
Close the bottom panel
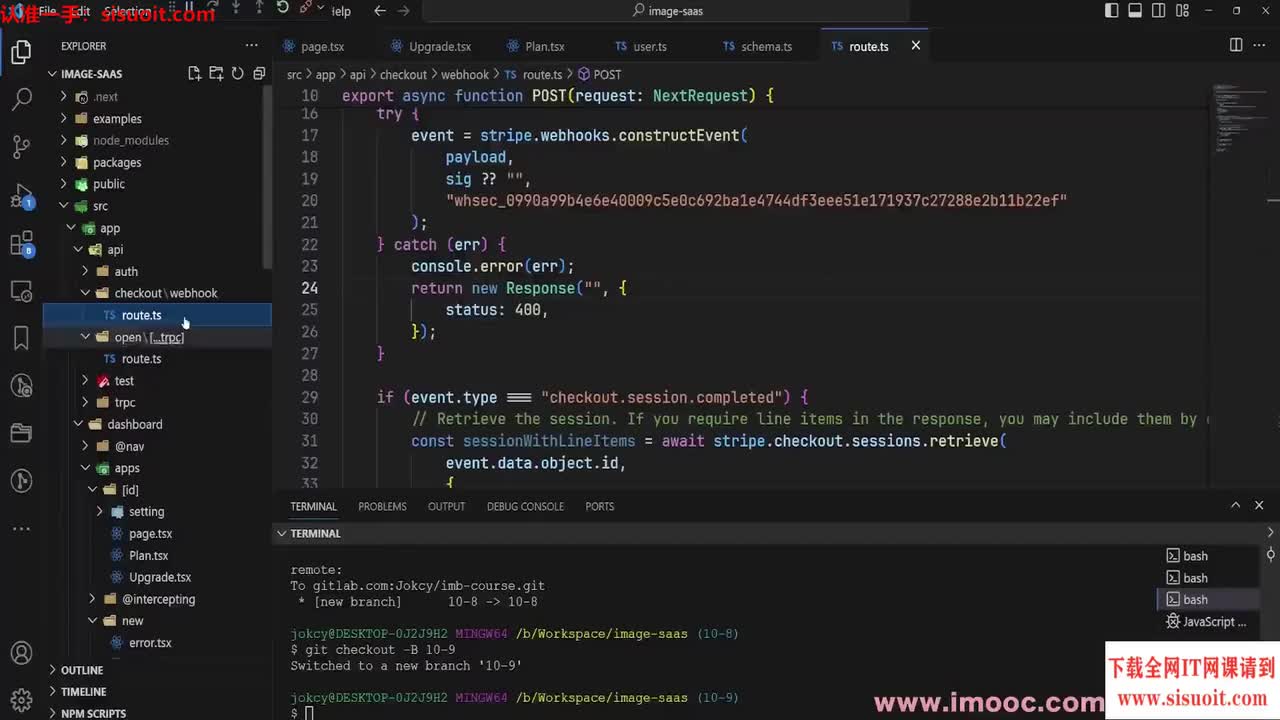pyautogui.click(x=1259, y=506)
